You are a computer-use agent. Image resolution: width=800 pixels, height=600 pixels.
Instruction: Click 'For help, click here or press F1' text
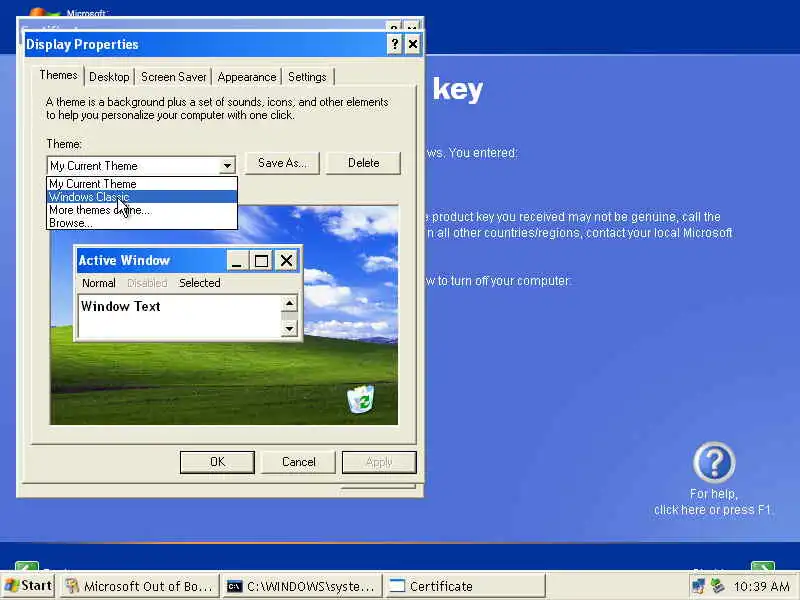tap(713, 502)
